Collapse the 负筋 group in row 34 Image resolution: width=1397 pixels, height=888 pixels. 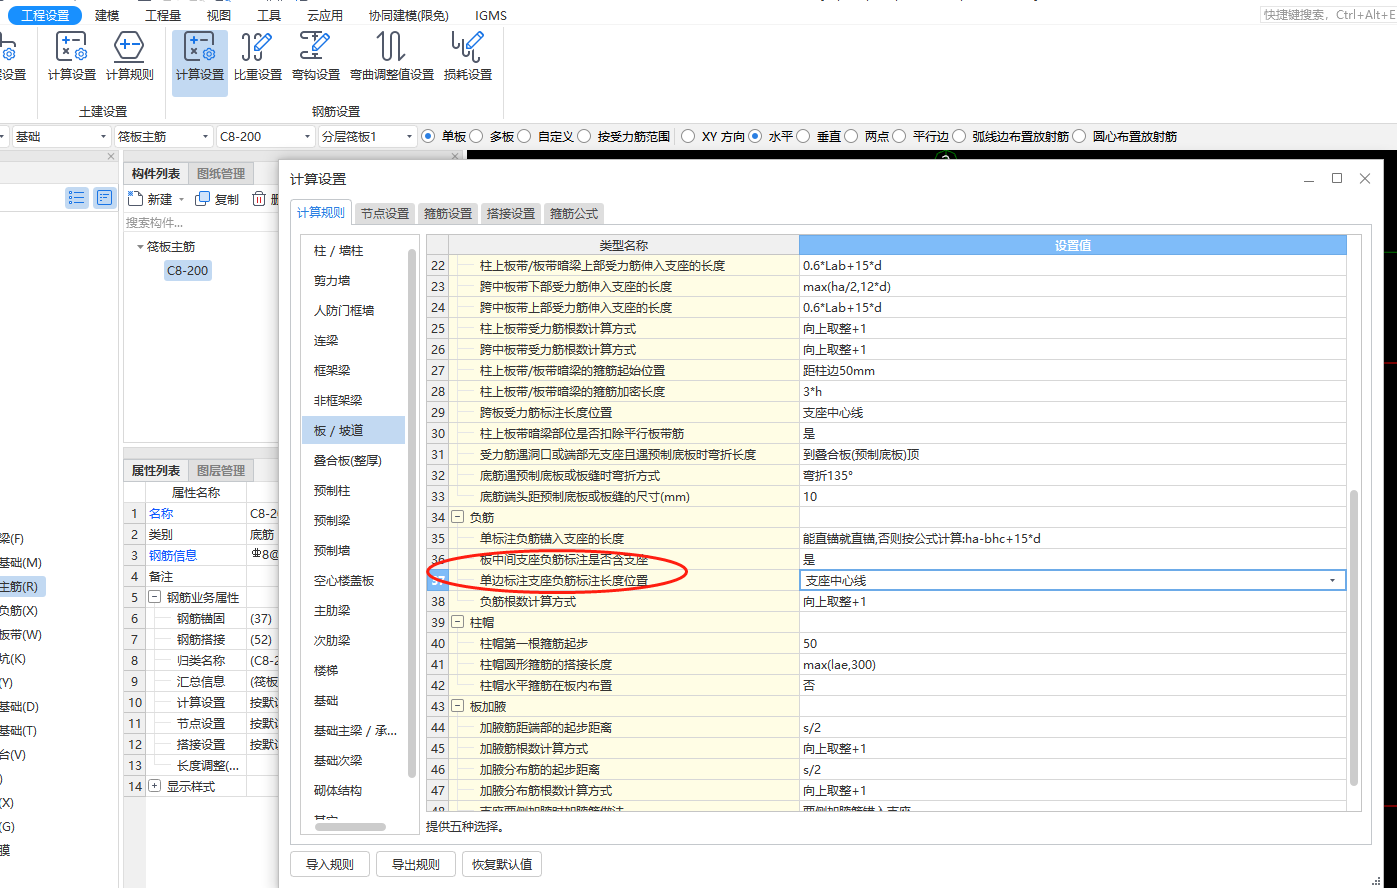[458, 518]
